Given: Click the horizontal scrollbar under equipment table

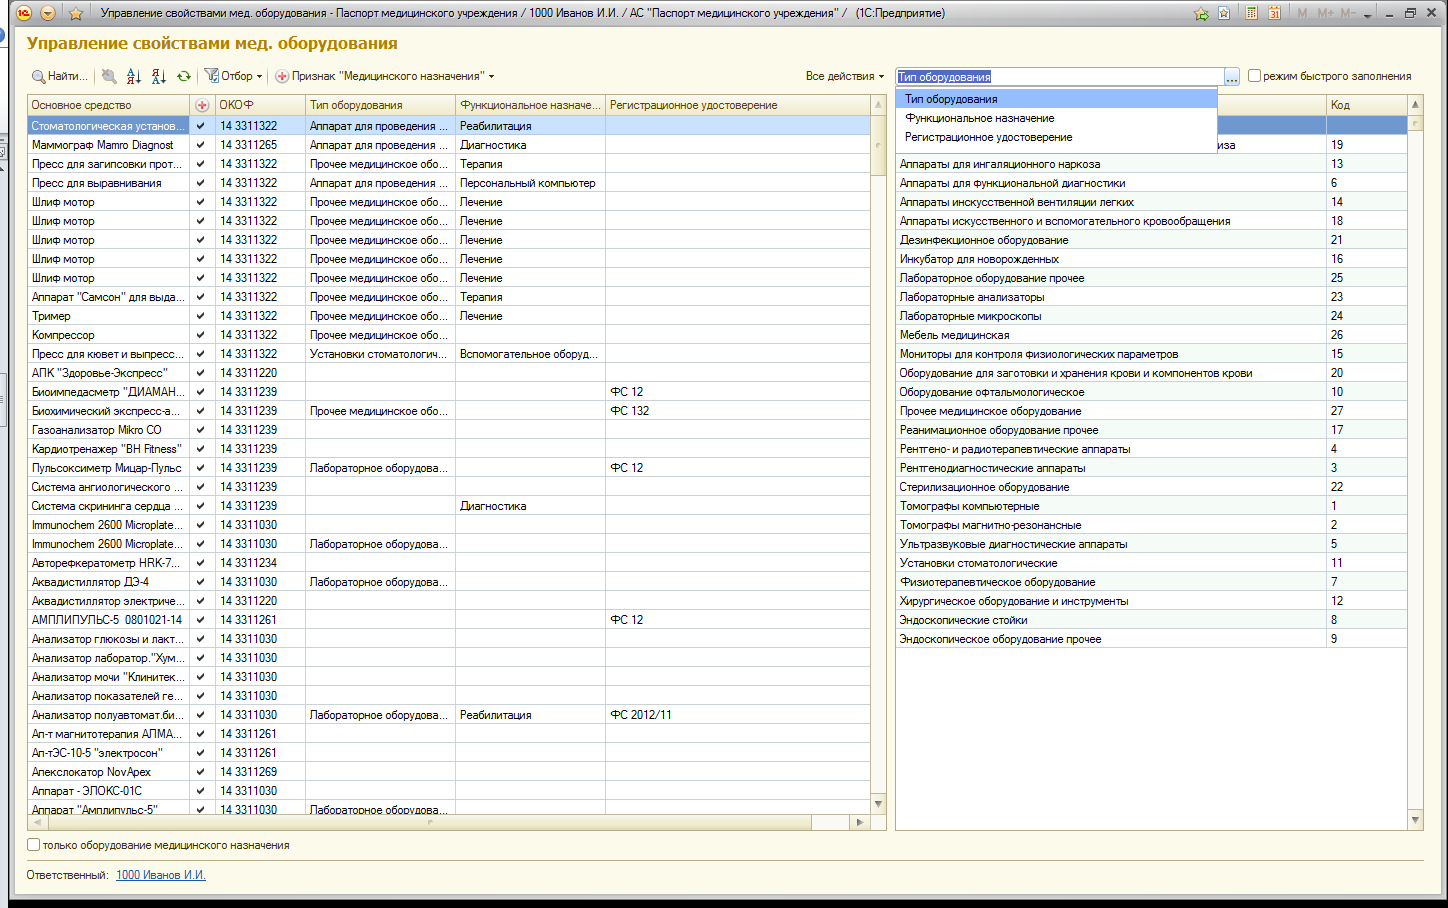Looking at the screenshot, I should pos(440,822).
